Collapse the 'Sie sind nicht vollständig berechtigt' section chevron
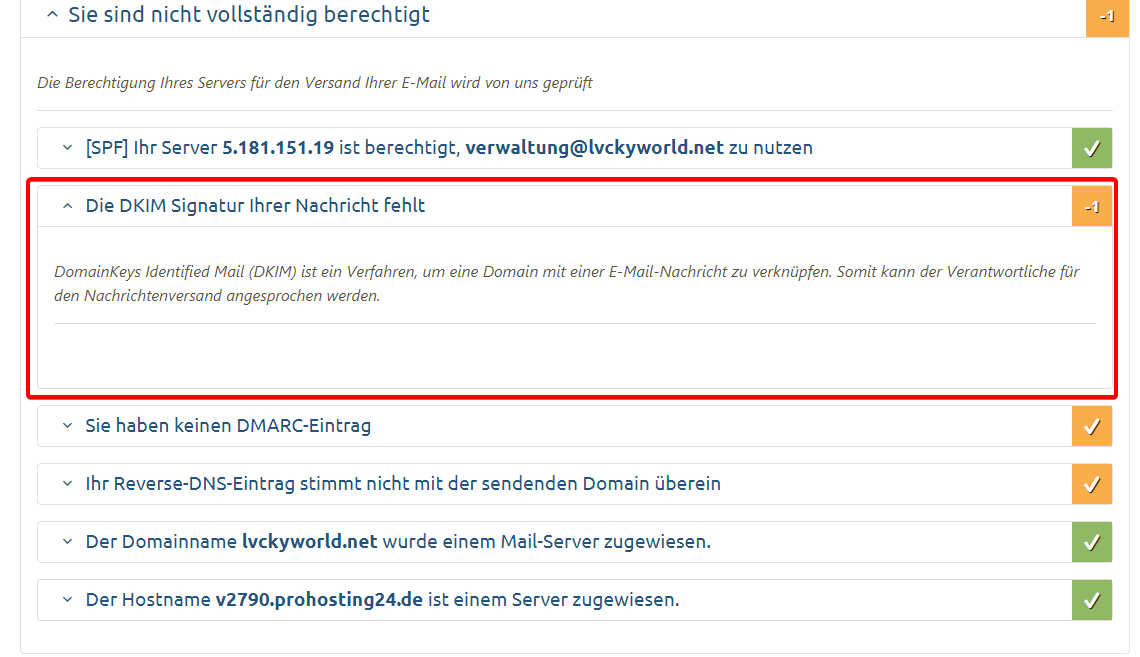Viewport: 1140px width, 657px height. (52, 16)
